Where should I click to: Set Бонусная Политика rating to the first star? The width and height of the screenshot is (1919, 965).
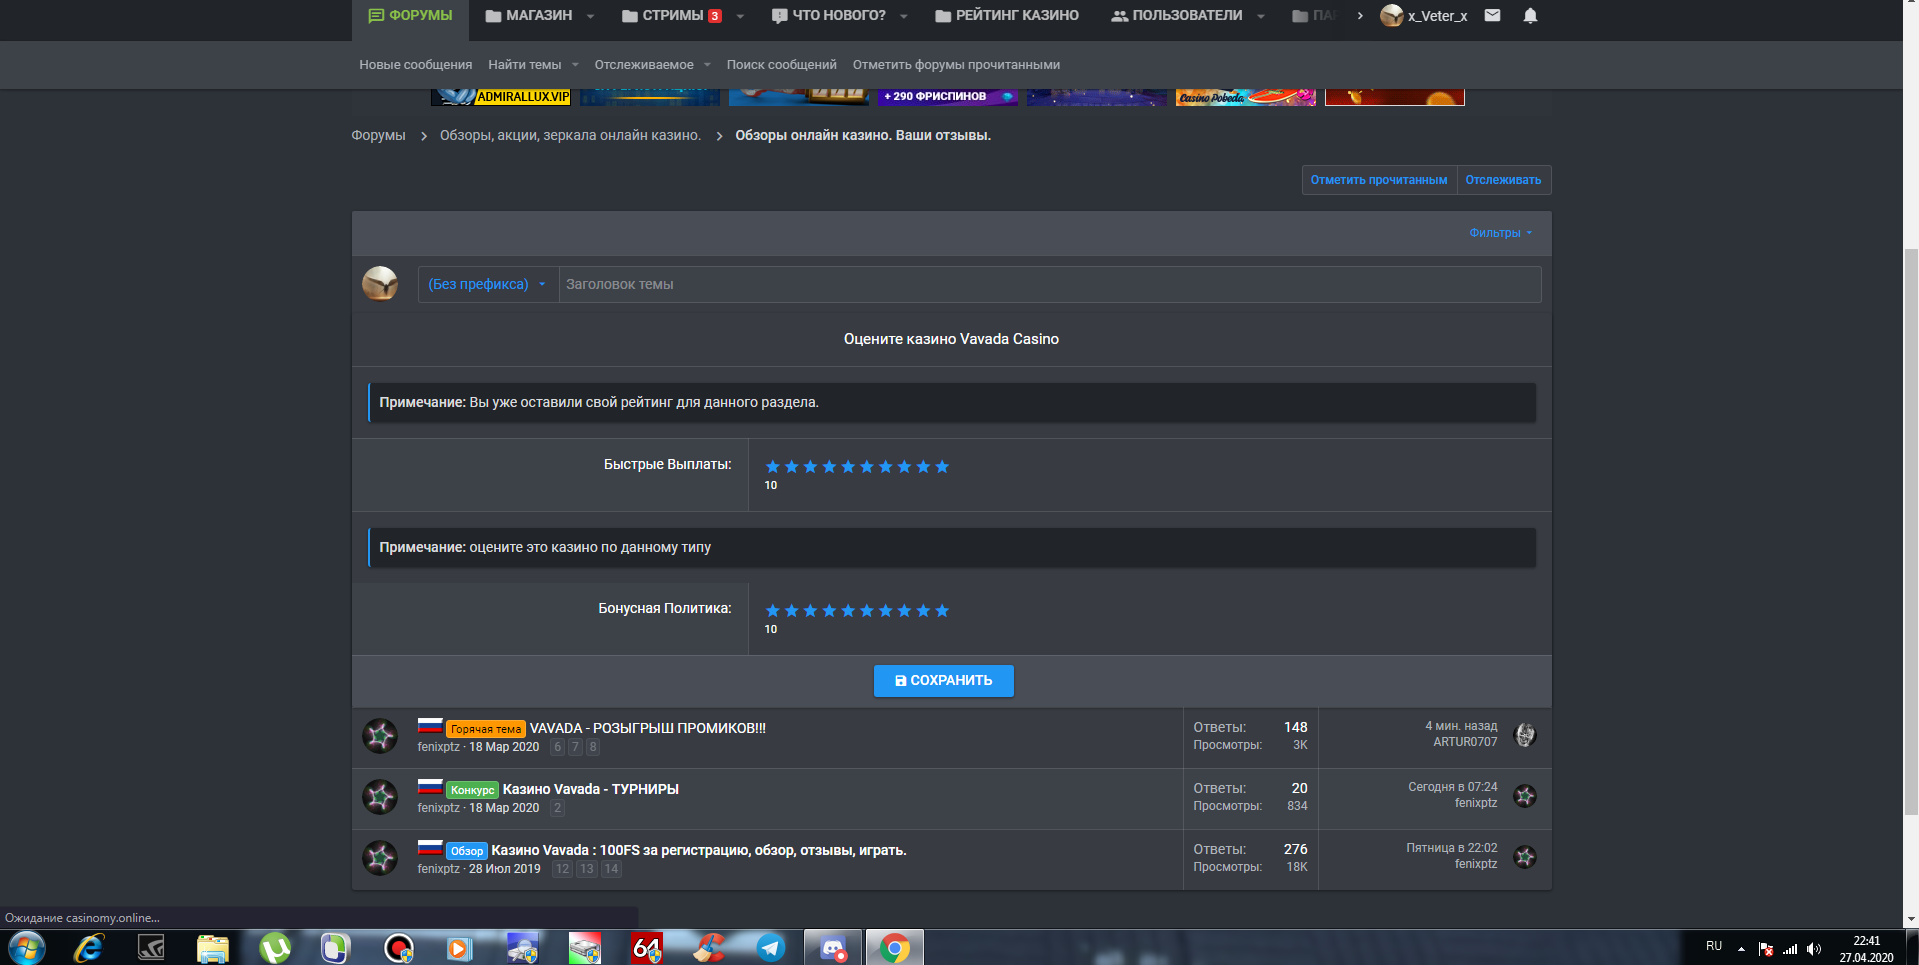[772, 611]
